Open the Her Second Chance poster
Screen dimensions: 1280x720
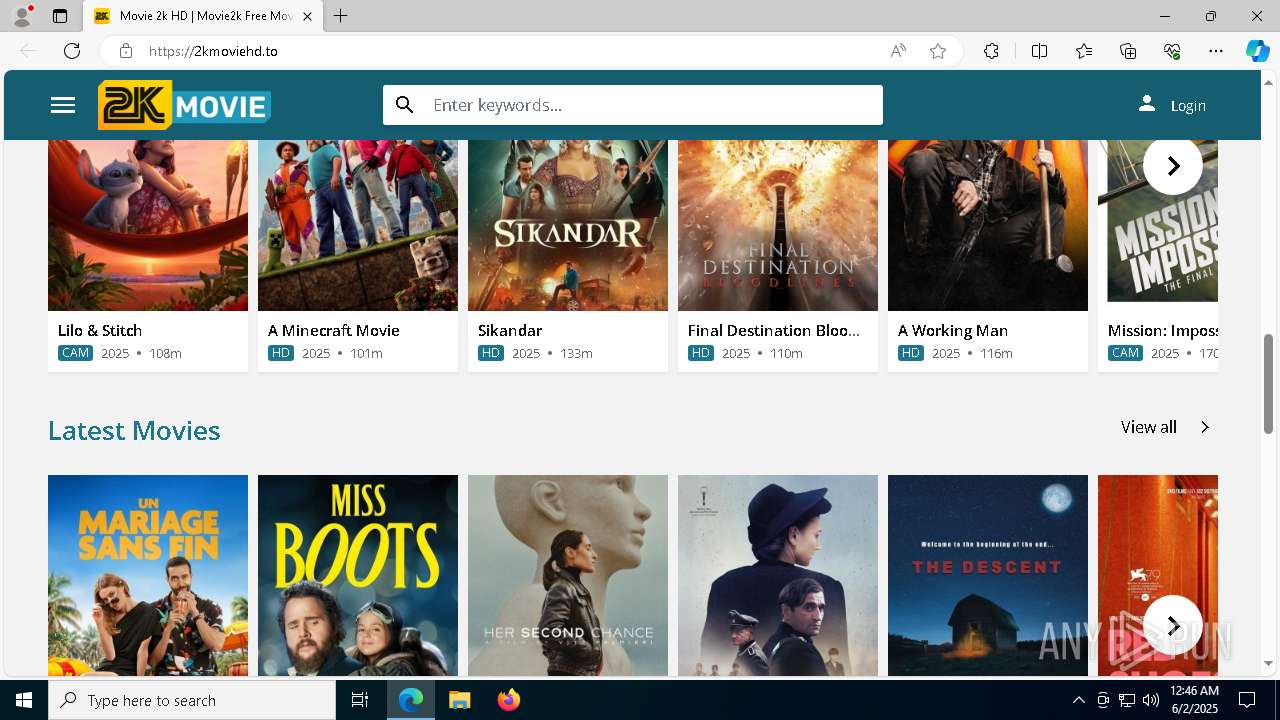568,575
